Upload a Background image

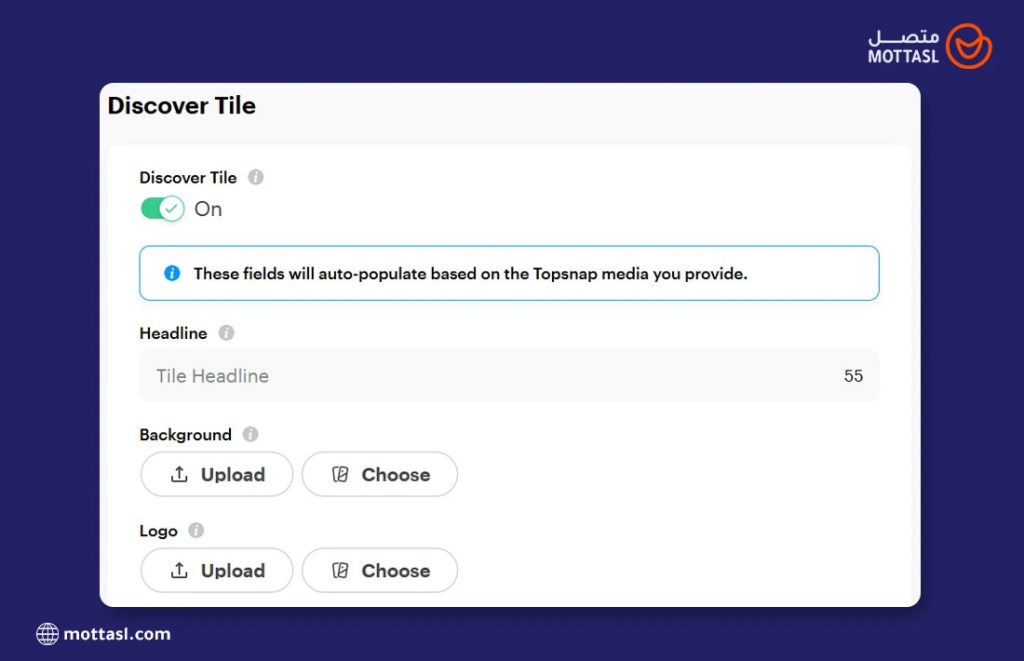tap(217, 475)
